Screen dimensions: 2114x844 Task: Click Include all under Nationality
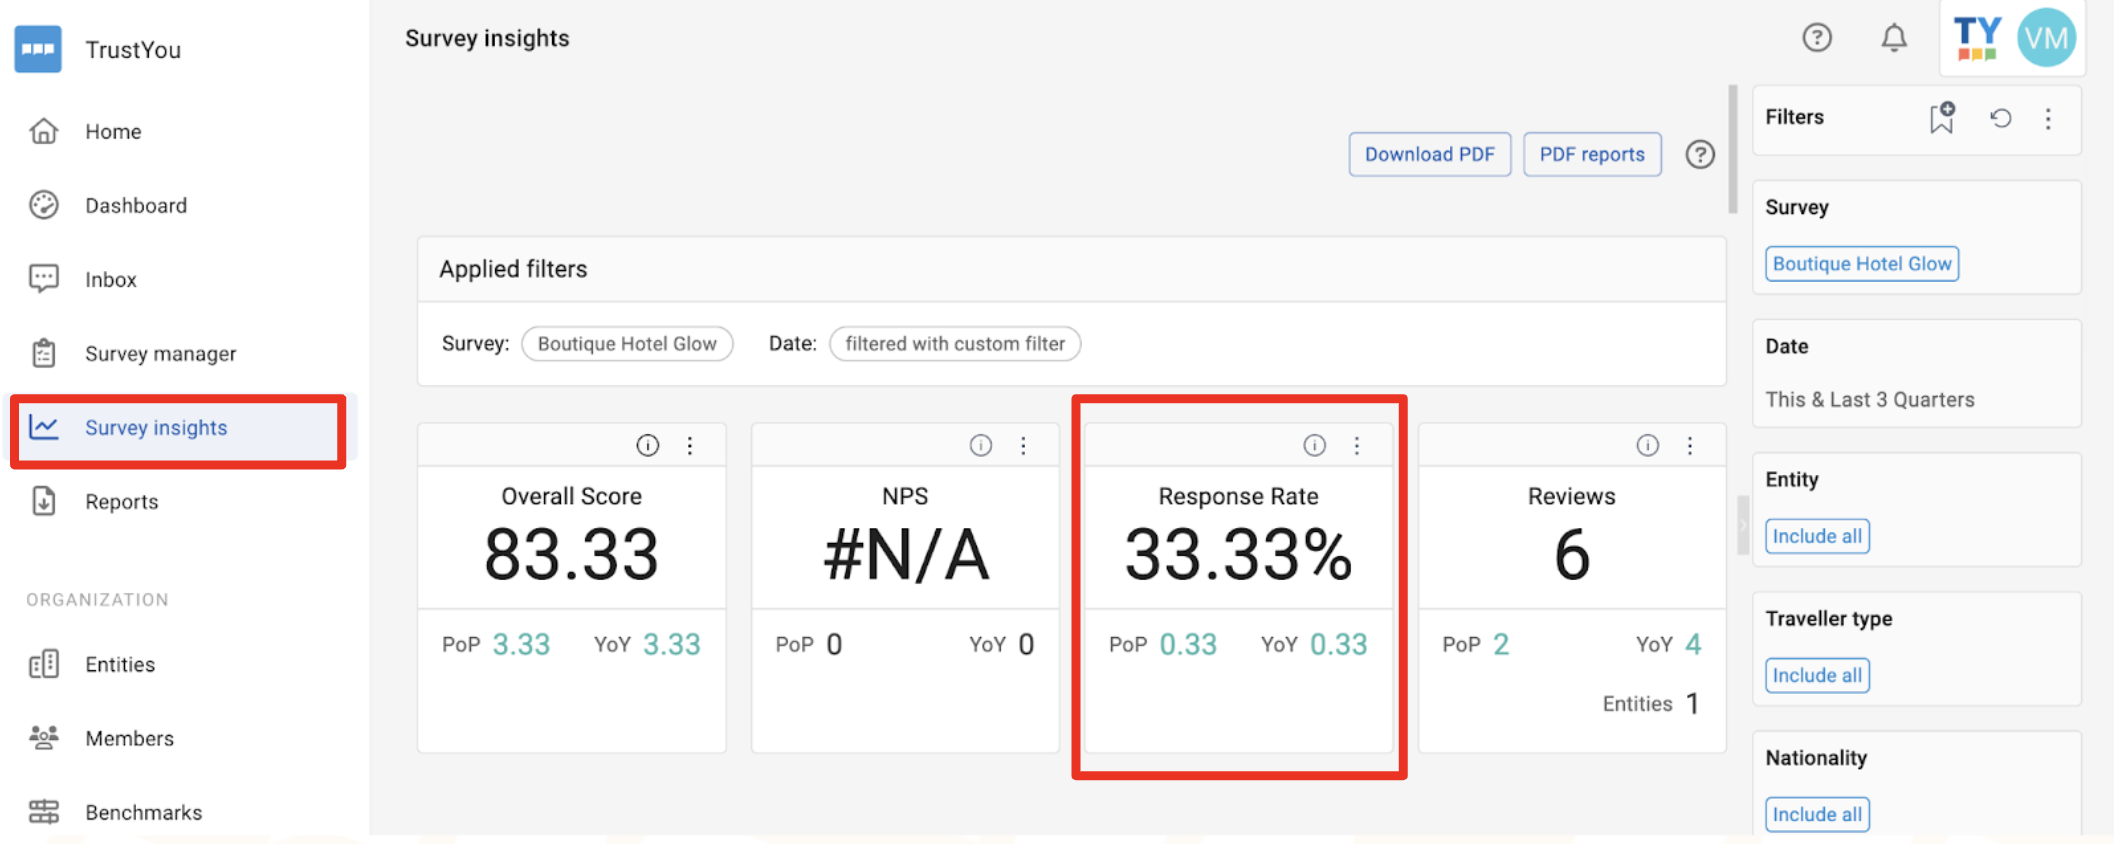(1817, 814)
